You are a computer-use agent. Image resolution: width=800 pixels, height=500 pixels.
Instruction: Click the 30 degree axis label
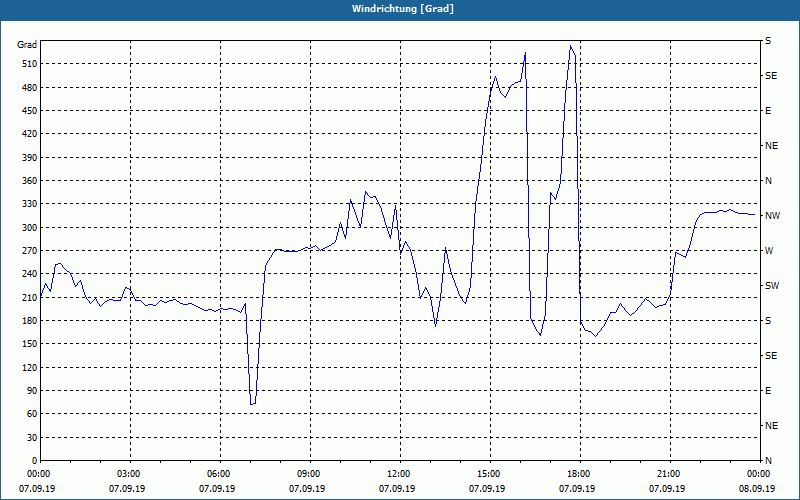coord(31,437)
